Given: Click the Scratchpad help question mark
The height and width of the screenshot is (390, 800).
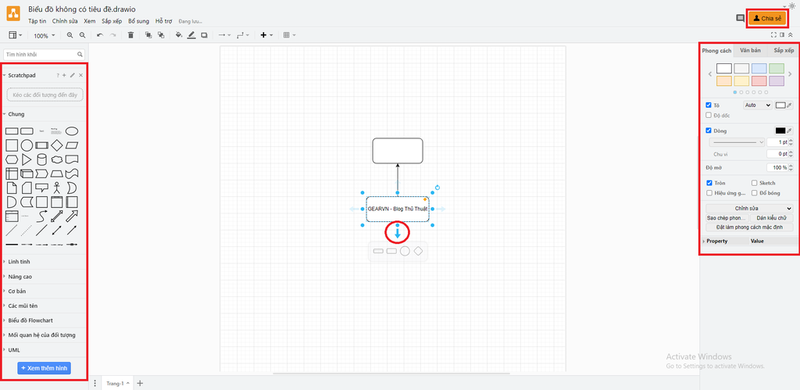Looking at the screenshot, I should (58, 75).
